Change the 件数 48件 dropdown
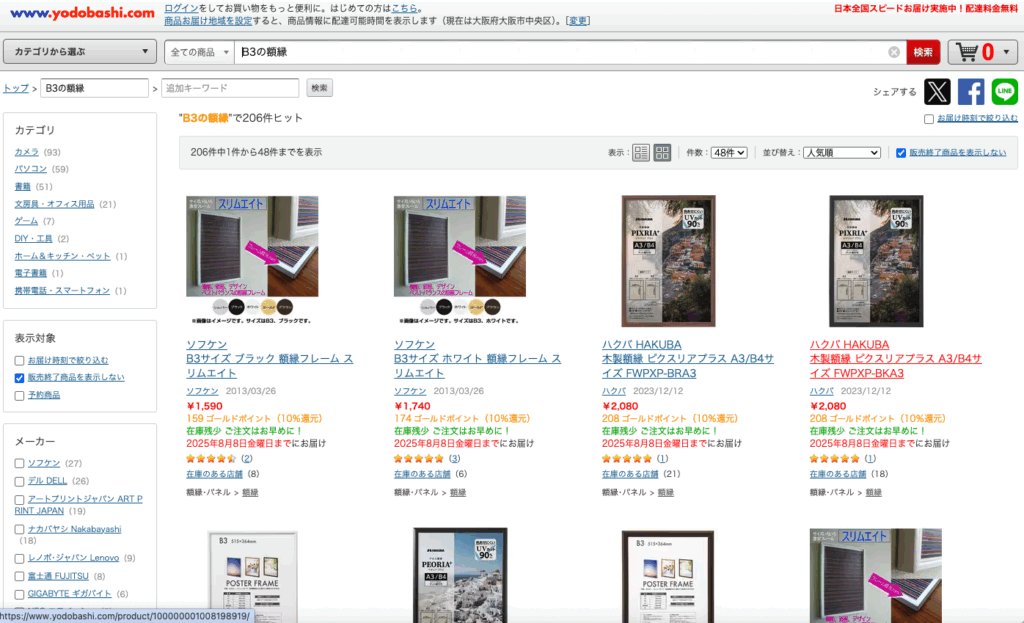The height and width of the screenshot is (623, 1024). [x=729, y=153]
